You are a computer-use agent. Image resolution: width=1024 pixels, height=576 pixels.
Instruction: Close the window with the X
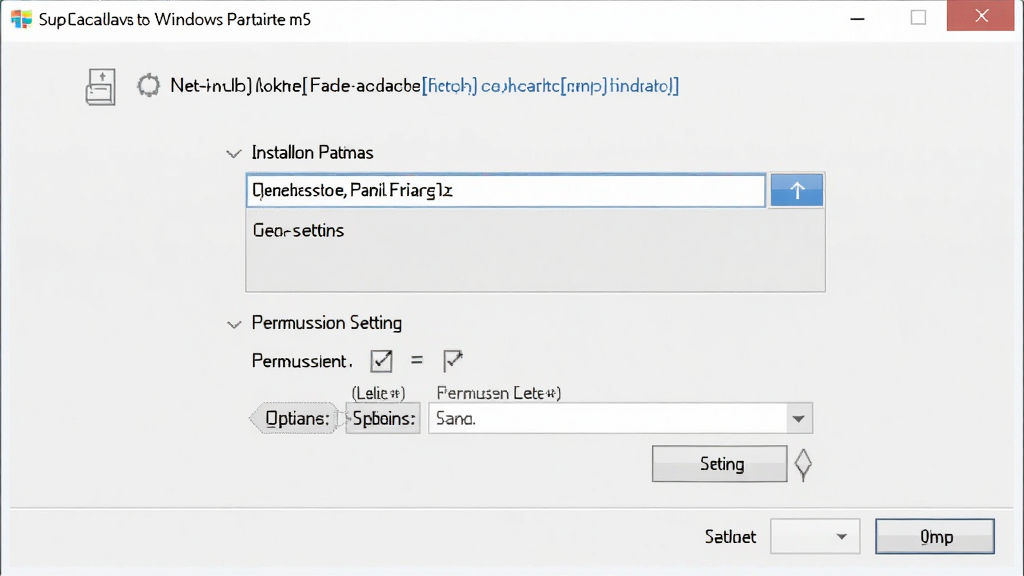coord(981,16)
